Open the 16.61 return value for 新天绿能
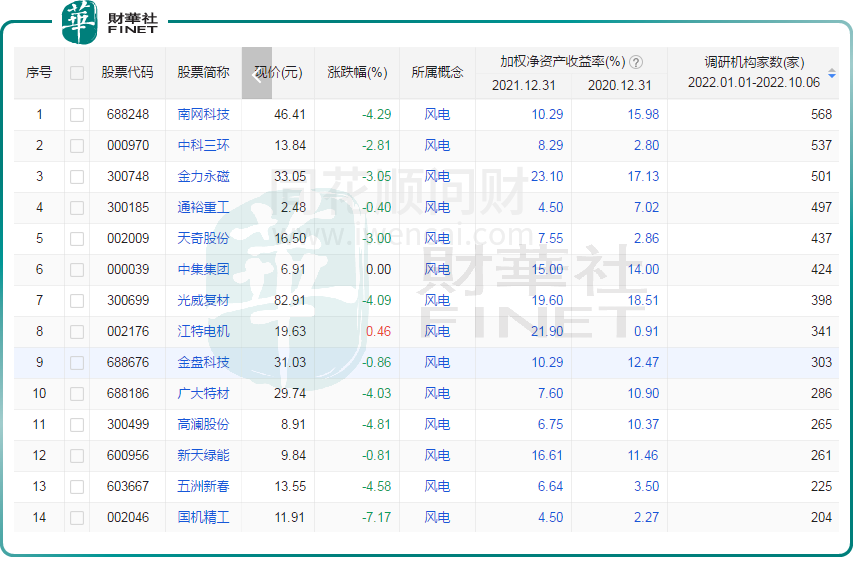The image size is (853, 577). click(547, 455)
